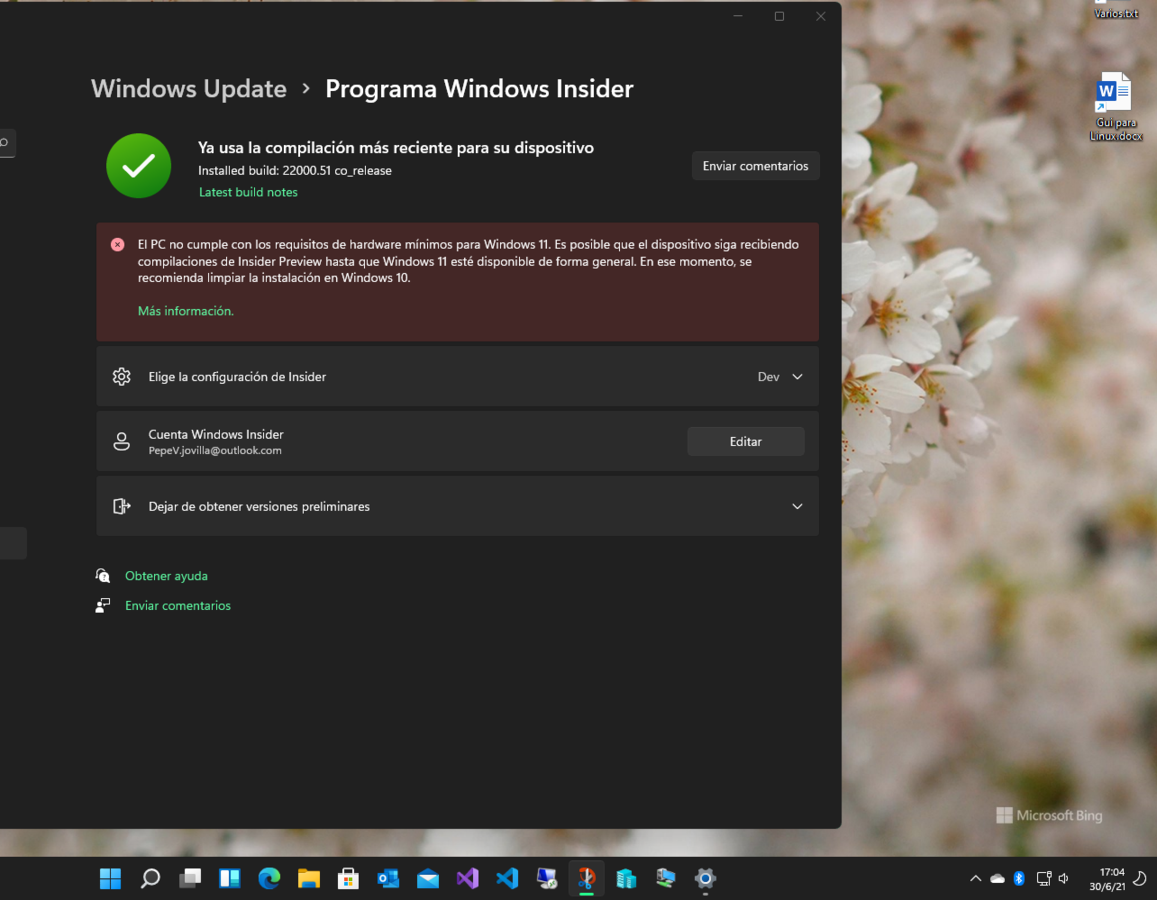Open the Windows Start menu
Image resolution: width=1157 pixels, height=900 pixels.
pos(111,878)
